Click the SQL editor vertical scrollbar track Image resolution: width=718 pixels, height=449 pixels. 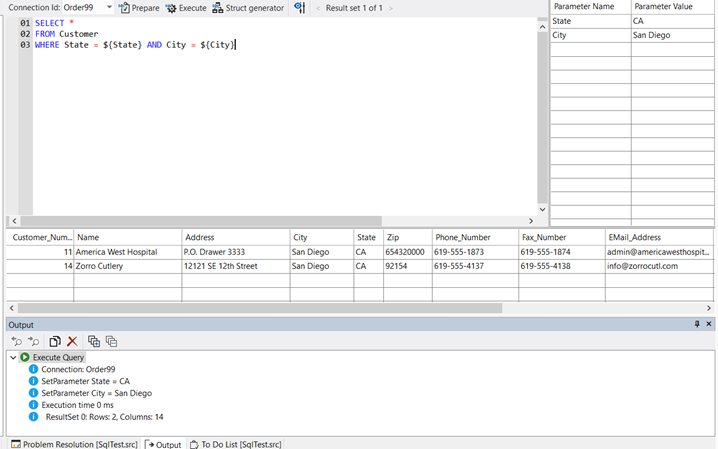[542, 118]
